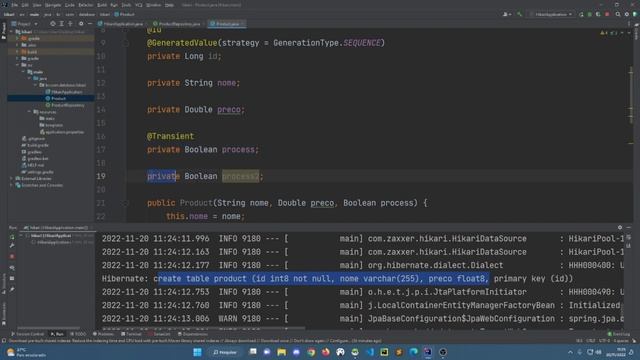This screenshot has width=640, height=360.
Task: Collapse the resources folder arrow
Action: point(29,111)
